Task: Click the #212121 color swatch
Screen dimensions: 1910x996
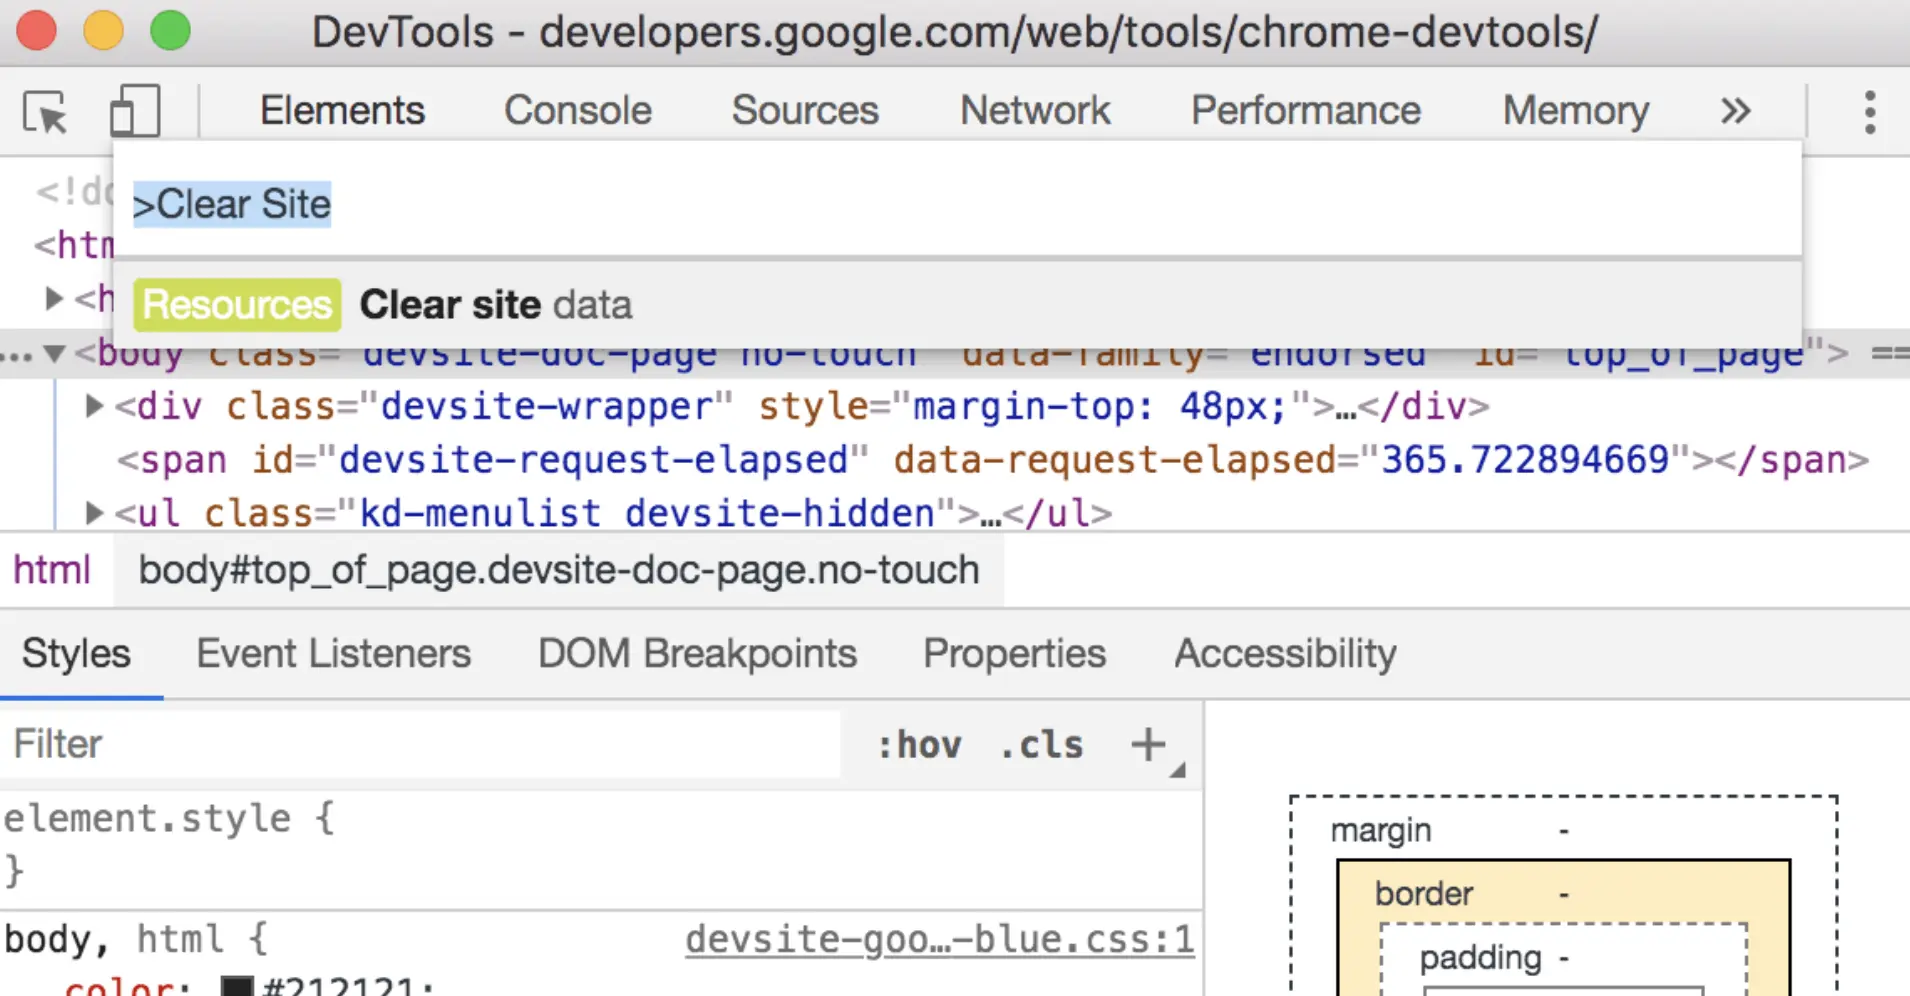Action: click(237, 986)
